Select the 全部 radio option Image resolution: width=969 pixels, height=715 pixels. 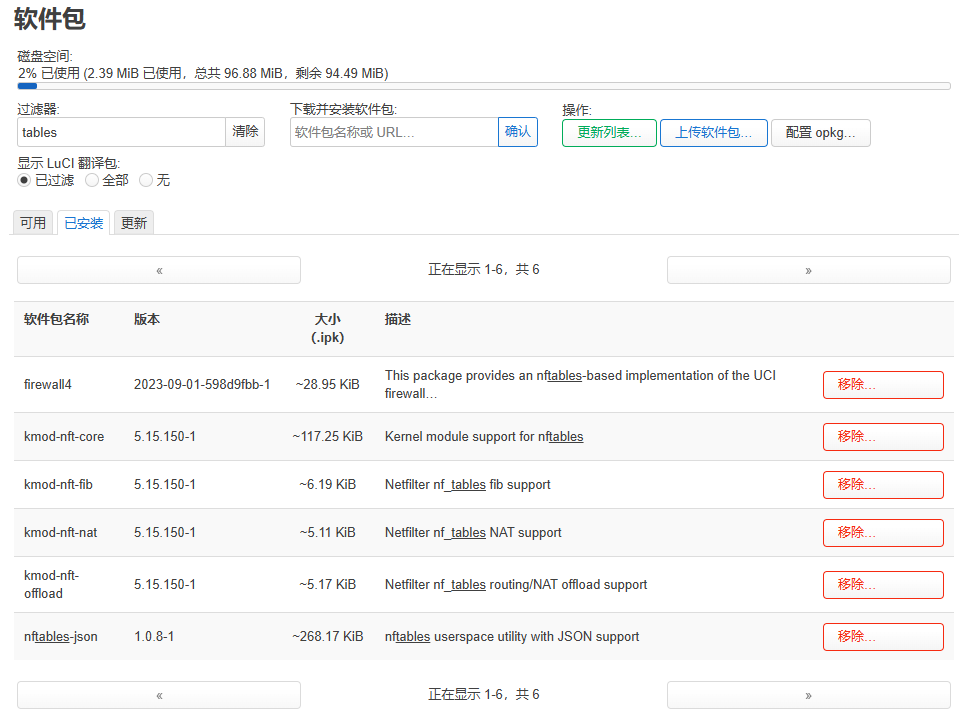tap(92, 180)
